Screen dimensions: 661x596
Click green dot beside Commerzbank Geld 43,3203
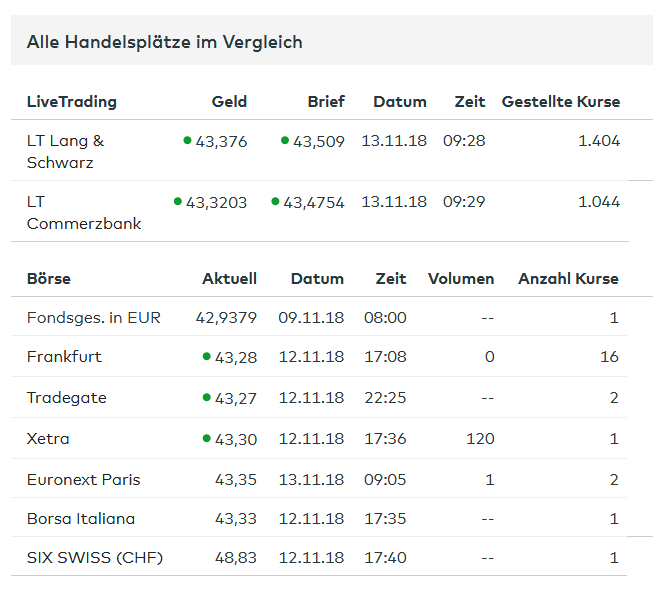177,201
